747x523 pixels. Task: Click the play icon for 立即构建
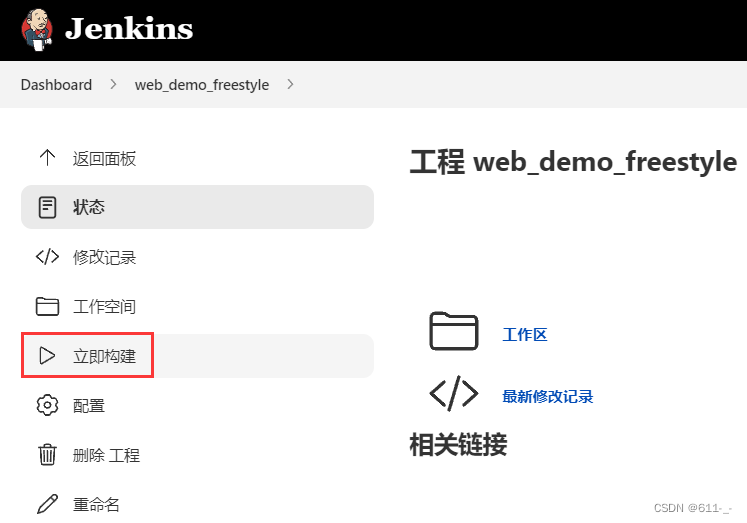point(47,356)
